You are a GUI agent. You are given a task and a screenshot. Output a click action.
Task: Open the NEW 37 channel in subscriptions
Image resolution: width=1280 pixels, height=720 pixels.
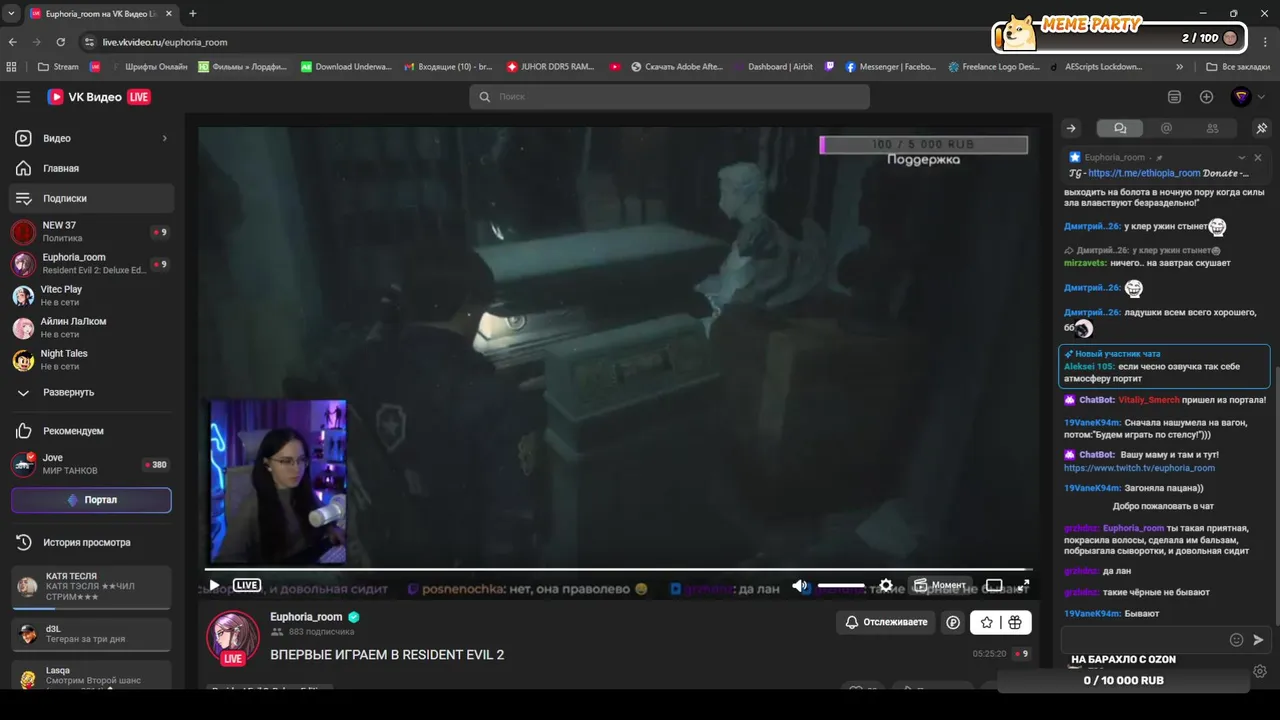(91, 232)
